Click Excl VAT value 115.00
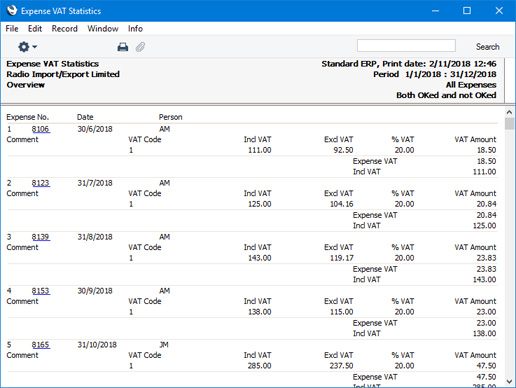Image resolution: width=516 pixels, height=388 pixels. pyautogui.click(x=341, y=312)
